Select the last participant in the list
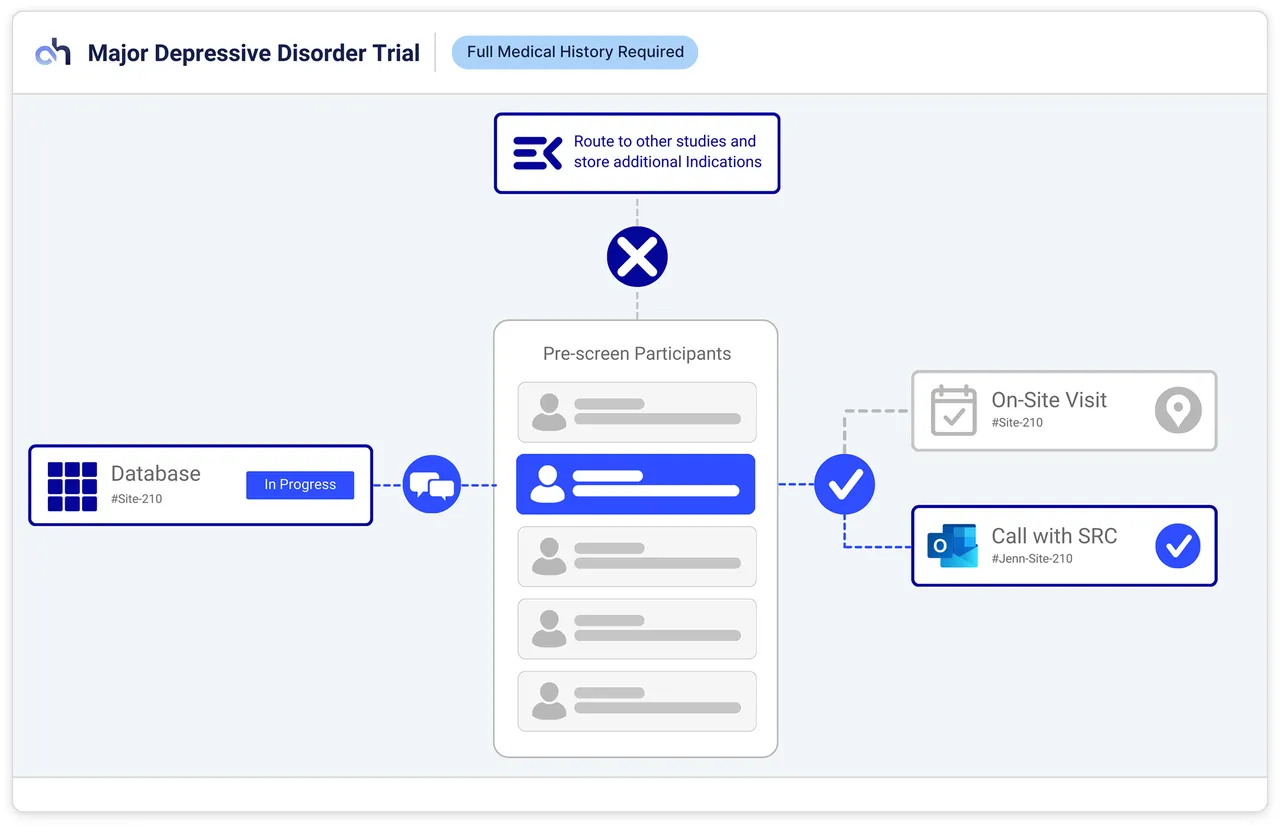1280x827 pixels. [637, 701]
